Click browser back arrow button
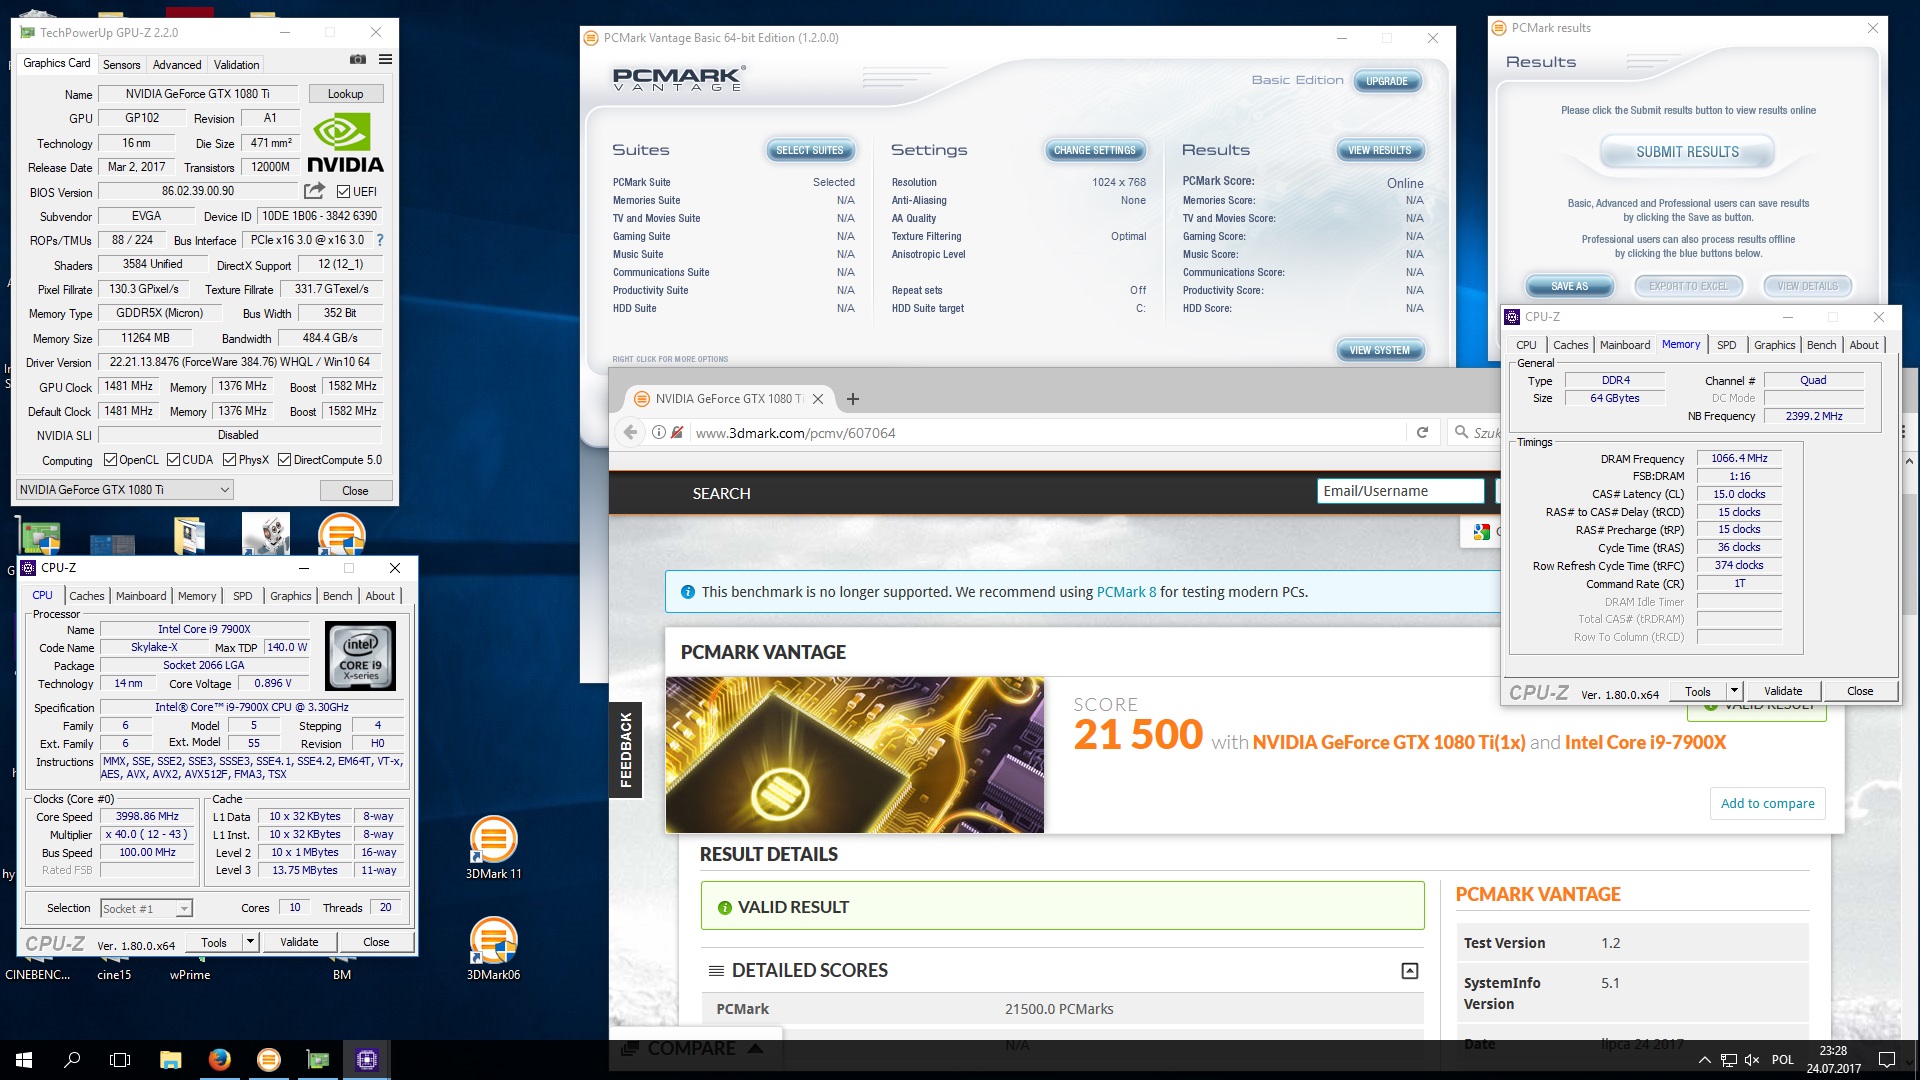Screen dimensions: 1920x1080 [630, 432]
